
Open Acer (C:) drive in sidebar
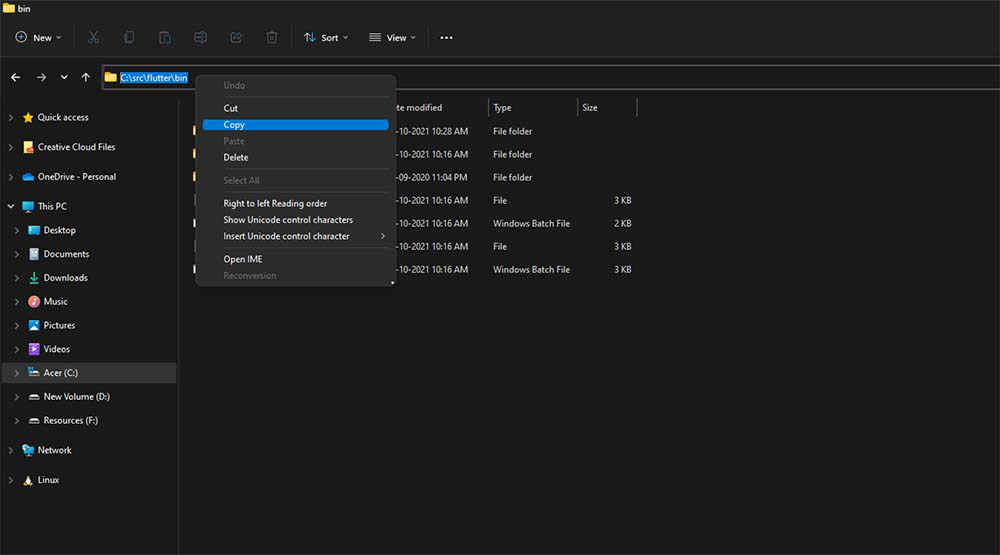tap(60, 373)
